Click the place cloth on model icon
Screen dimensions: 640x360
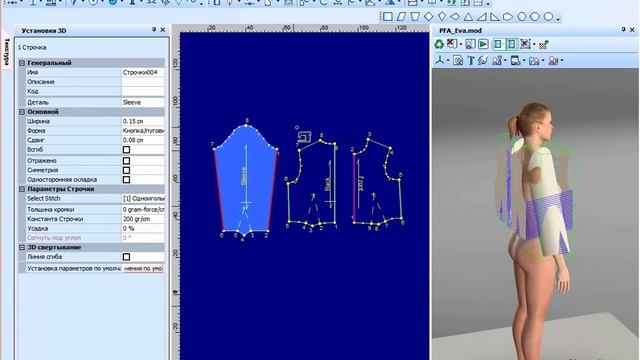(470, 44)
